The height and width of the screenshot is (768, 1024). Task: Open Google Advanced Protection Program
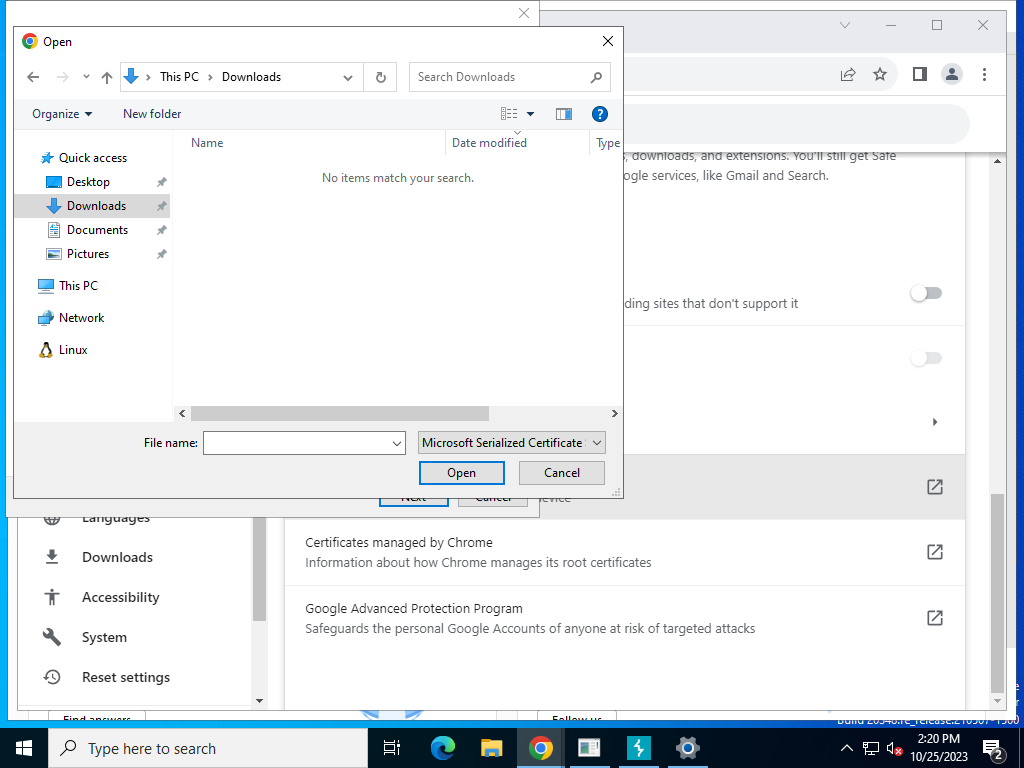coord(625,618)
